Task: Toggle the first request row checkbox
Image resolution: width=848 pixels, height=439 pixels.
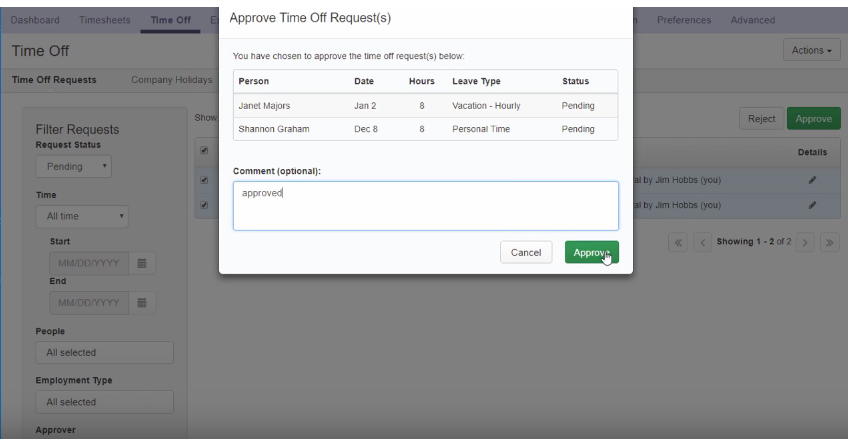Action: tap(205, 180)
